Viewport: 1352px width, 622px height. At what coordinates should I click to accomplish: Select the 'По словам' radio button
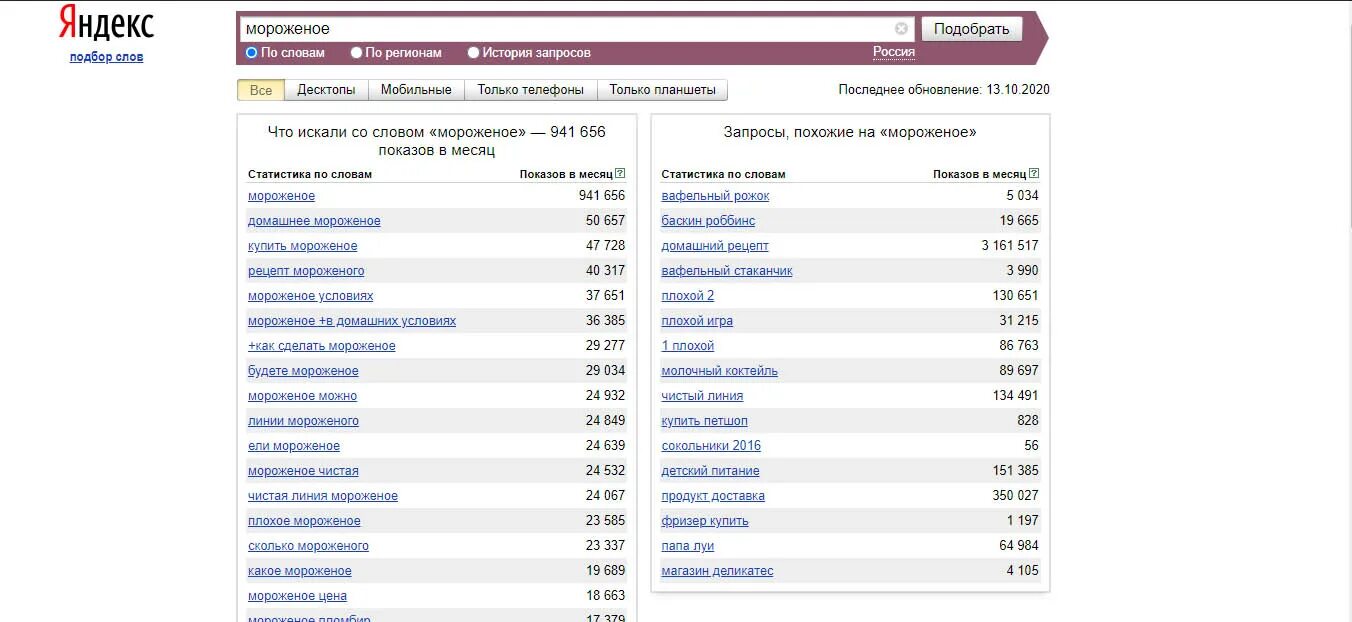coord(252,52)
